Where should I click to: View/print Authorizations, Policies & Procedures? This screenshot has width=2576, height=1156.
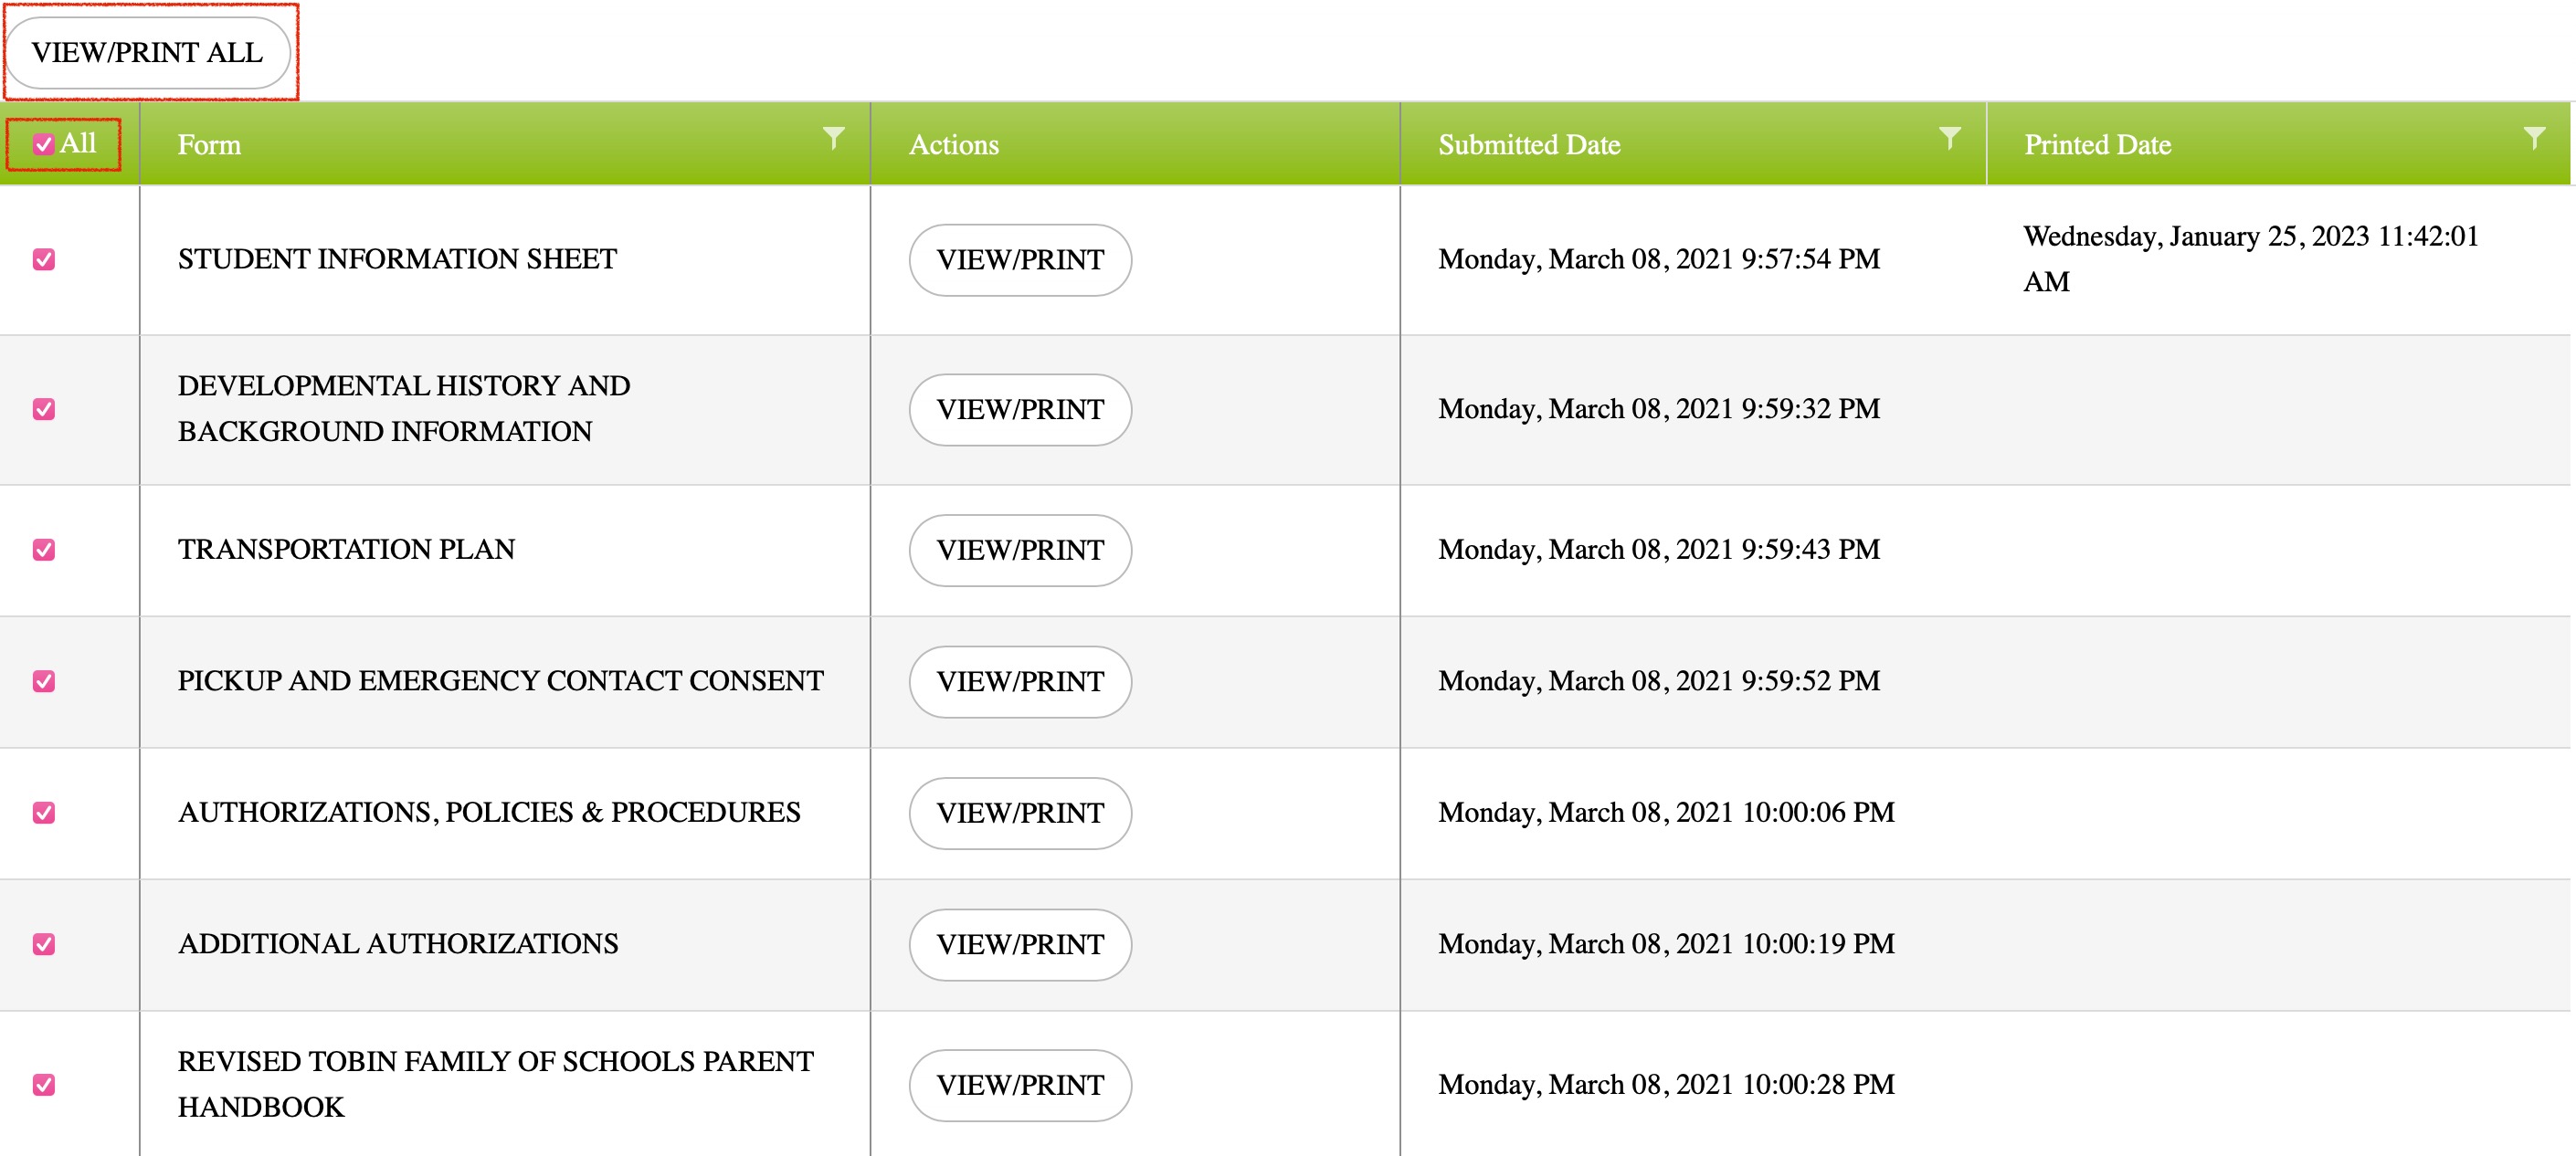tap(1020, 813)
